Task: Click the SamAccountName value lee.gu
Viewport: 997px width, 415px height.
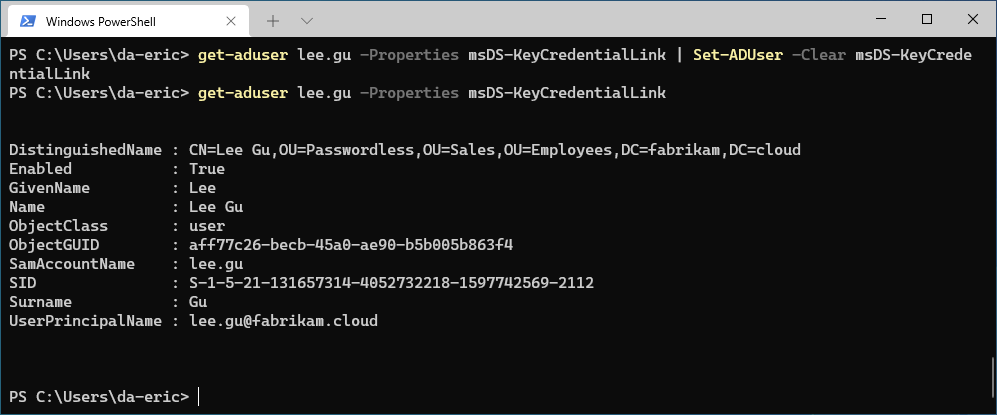Action: [x=215, y=264]
